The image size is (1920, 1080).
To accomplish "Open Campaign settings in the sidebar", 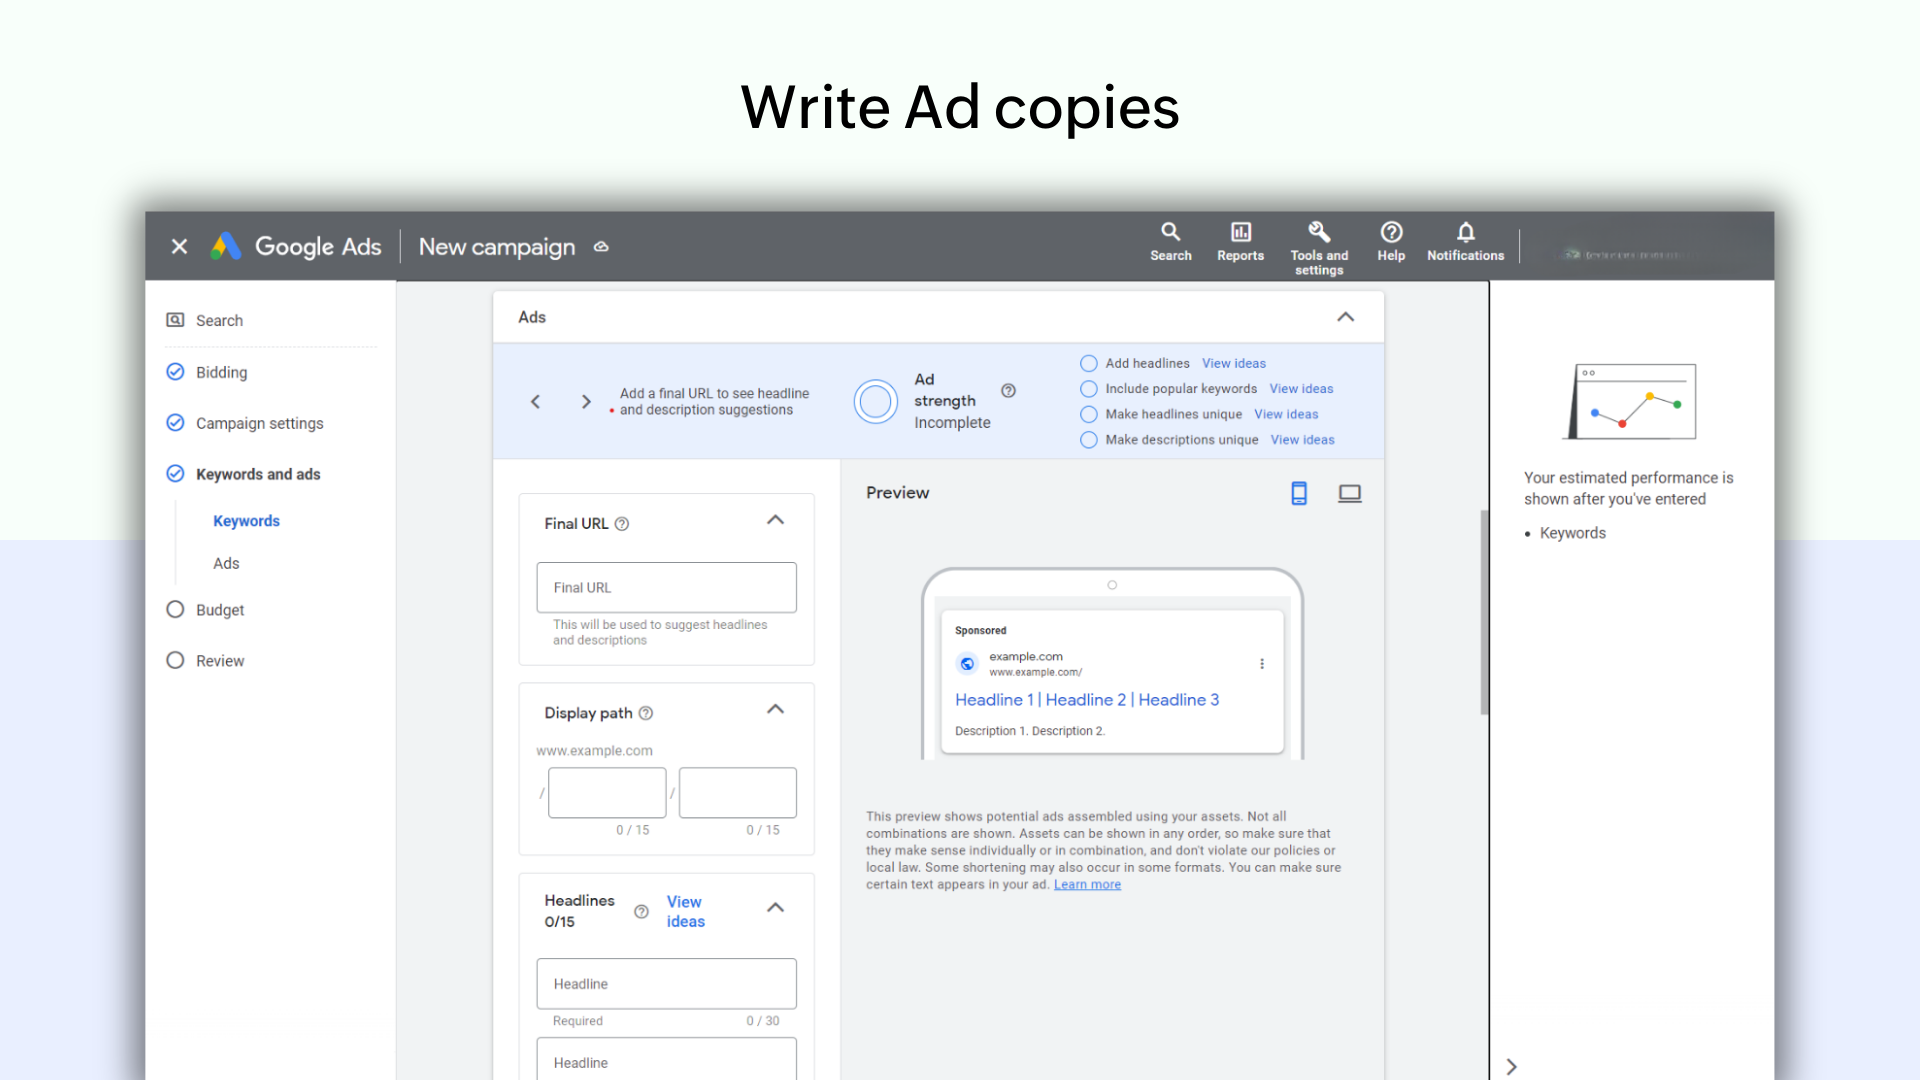I will 259,423.
